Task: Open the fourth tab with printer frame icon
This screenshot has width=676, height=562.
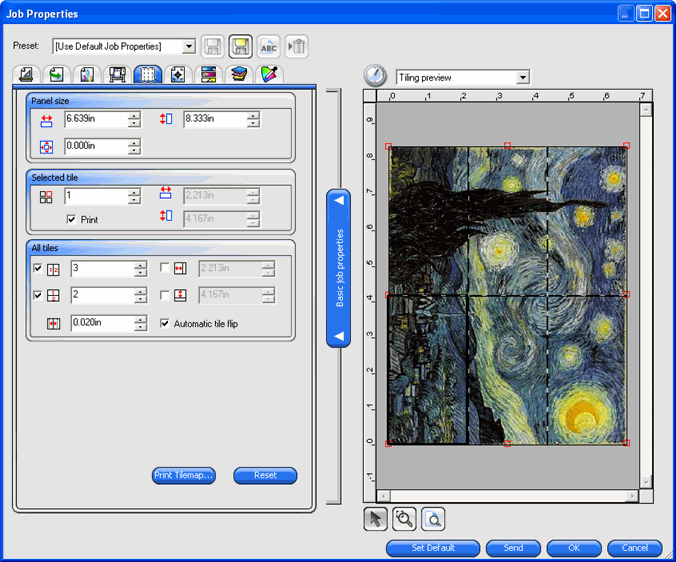Action: [x=117, y=74]
